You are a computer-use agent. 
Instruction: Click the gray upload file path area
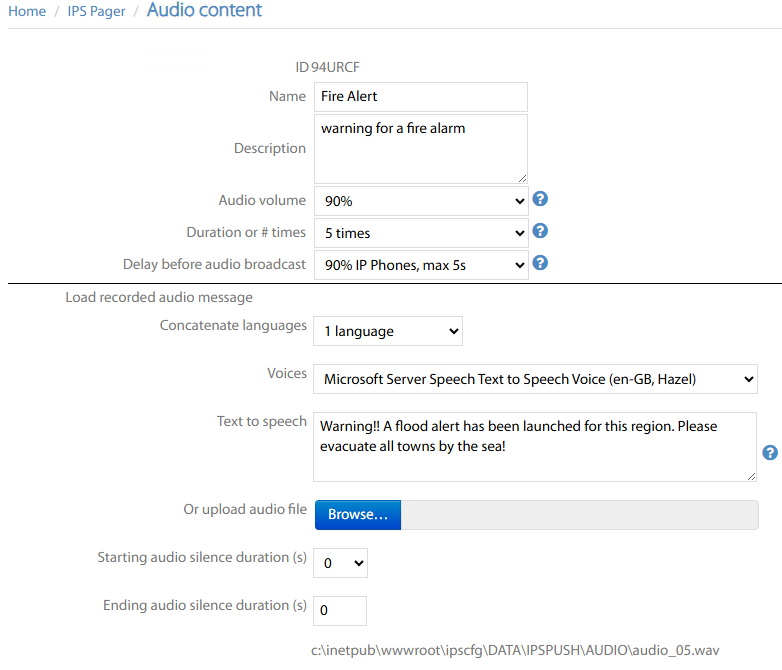tap(579, 514)
